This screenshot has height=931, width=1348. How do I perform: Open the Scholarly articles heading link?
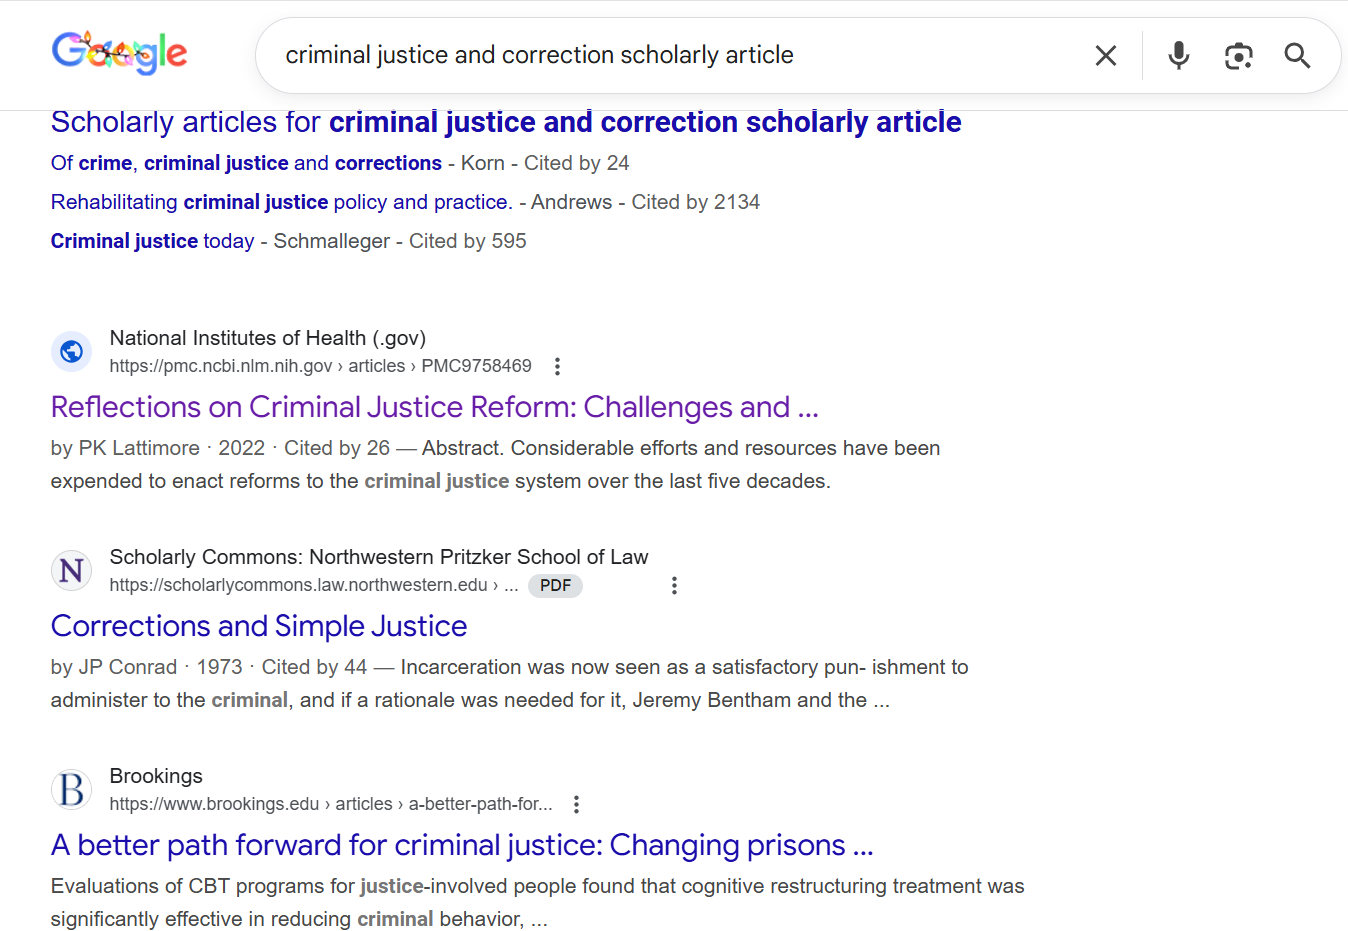(x=505, y=122)
